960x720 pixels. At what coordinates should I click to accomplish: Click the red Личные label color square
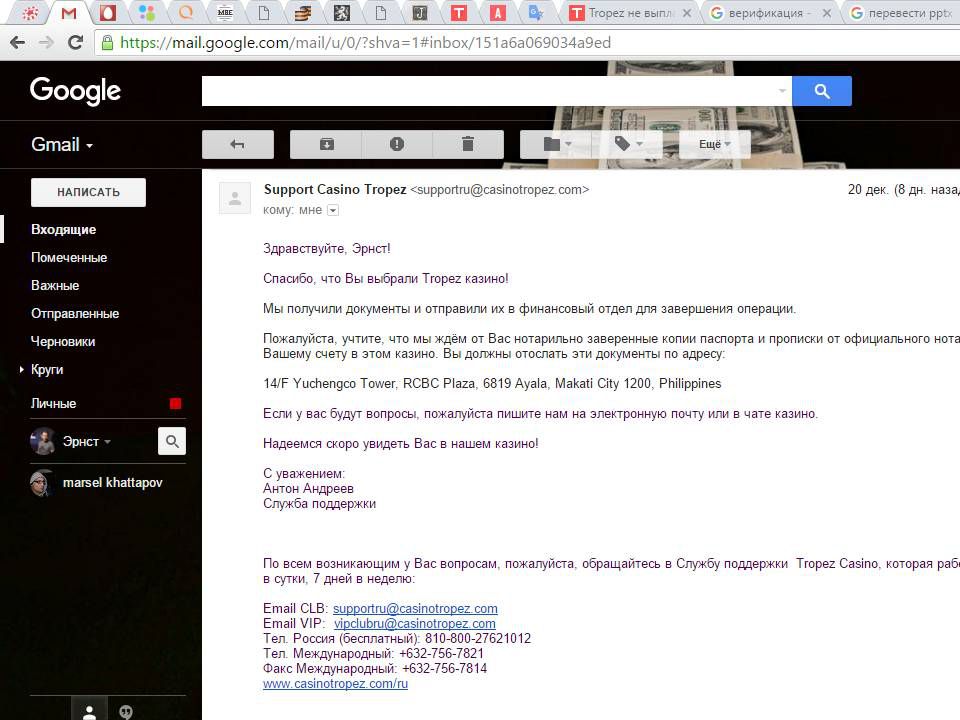pos(175,403)
